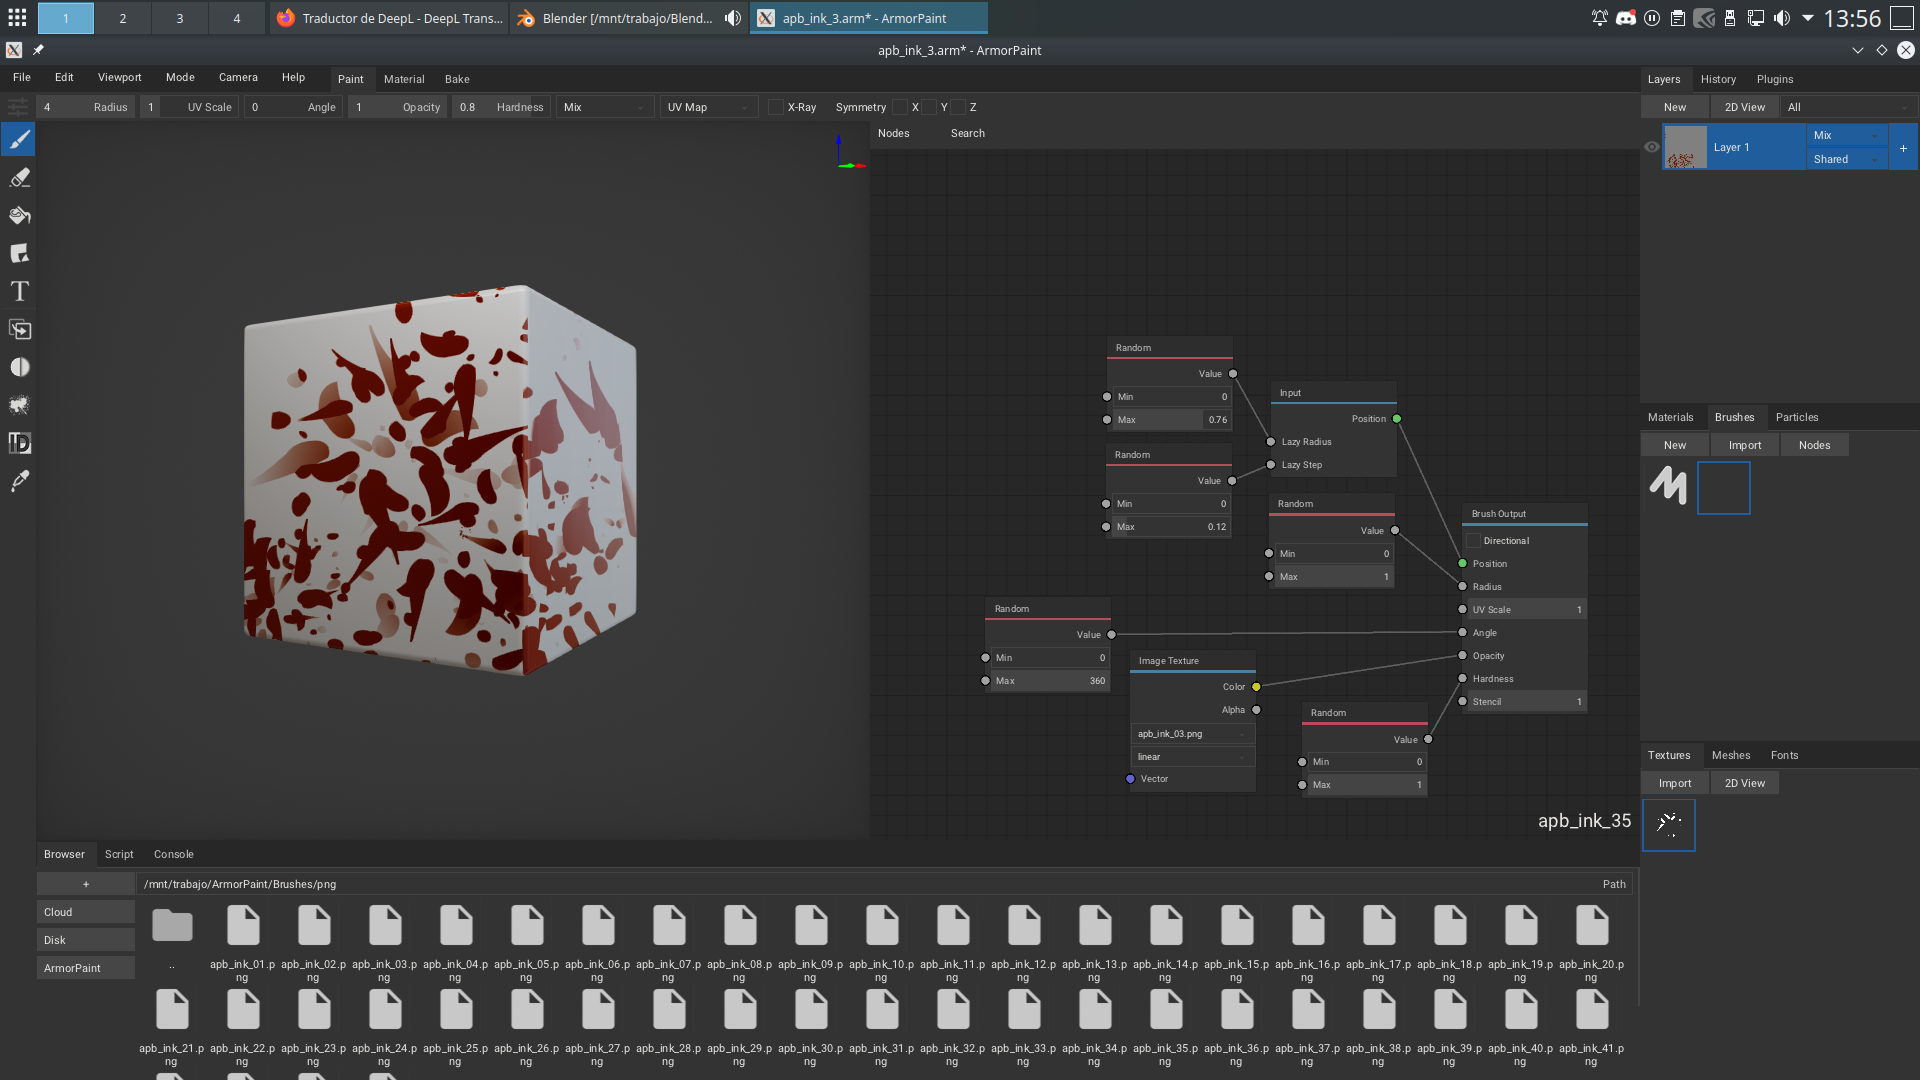The height and width of the screenshot is (1080, 1920).
Task: Adjust the Hardness slider
Action: coord(501,107)
